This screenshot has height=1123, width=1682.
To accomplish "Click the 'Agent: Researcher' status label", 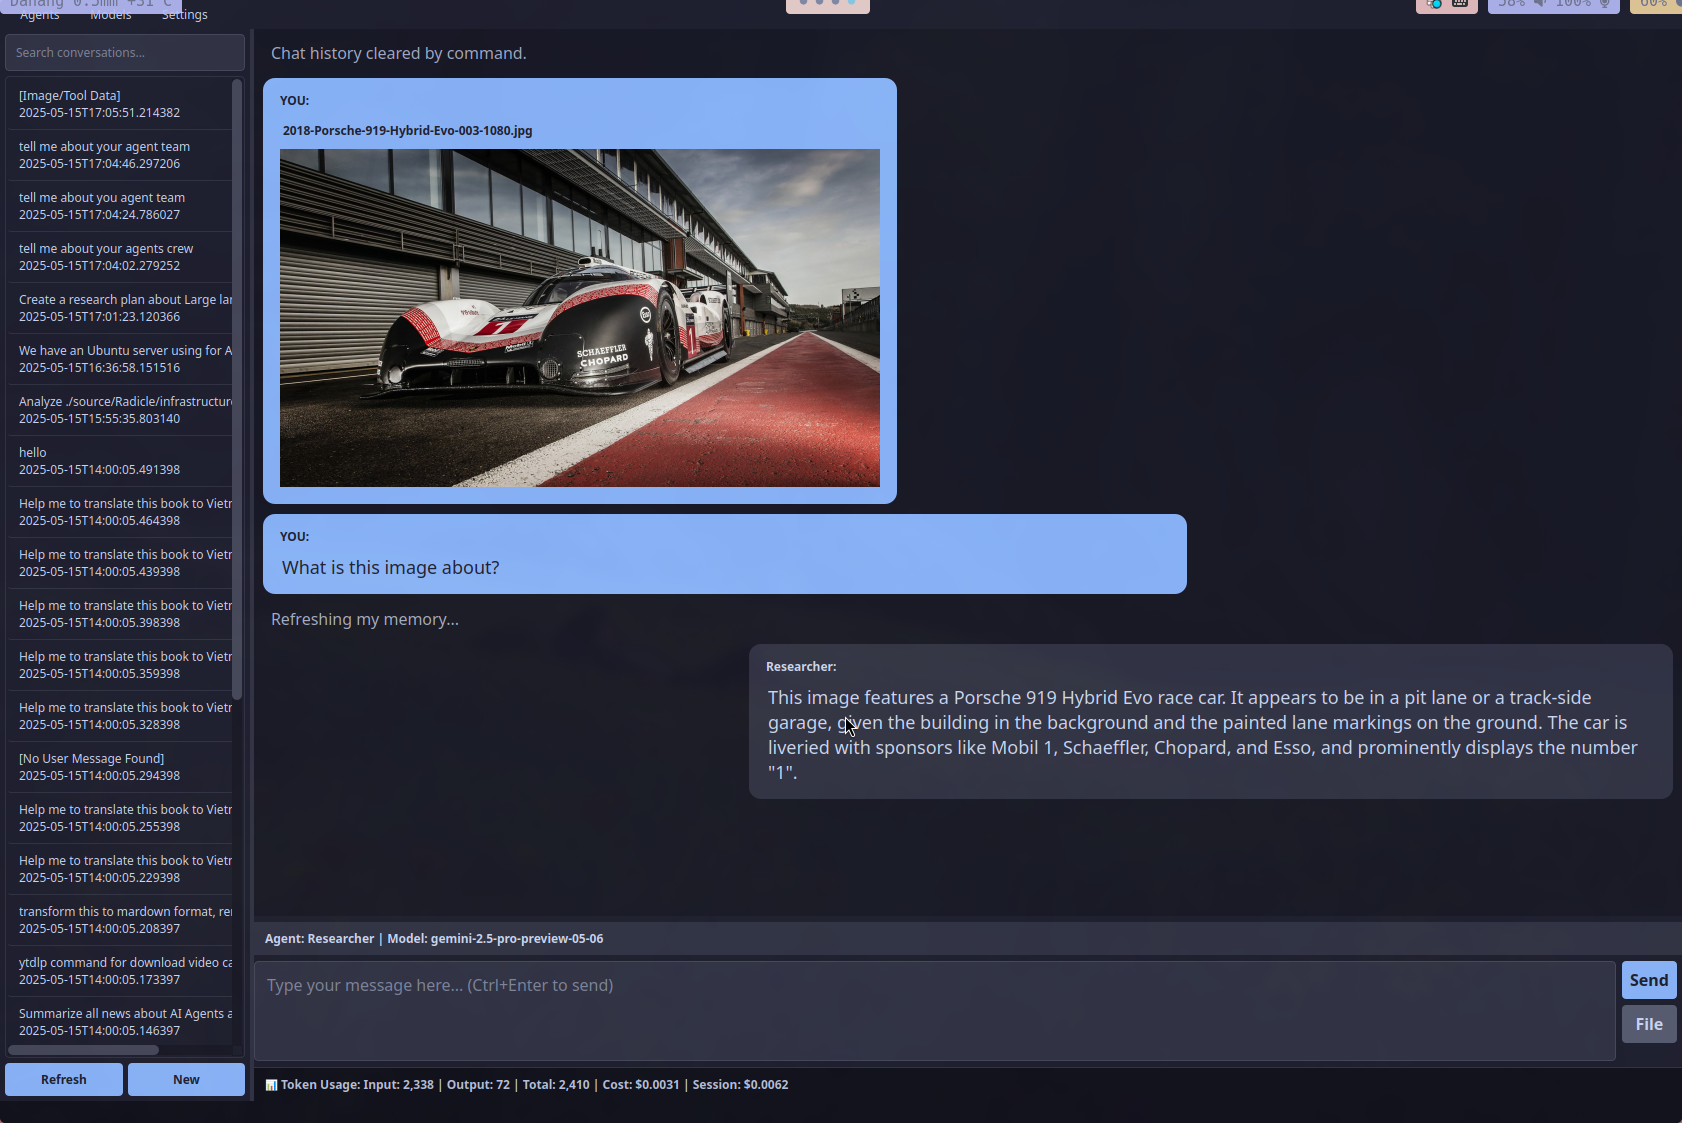I will [319, 939].
